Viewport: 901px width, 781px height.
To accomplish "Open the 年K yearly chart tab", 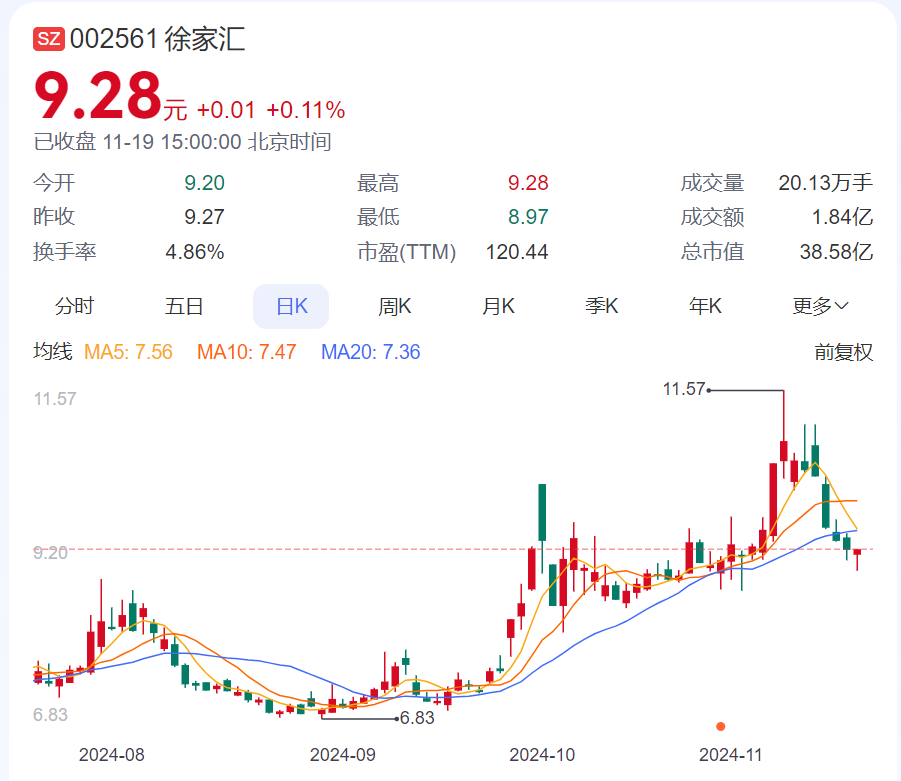I will pos(705,306).
